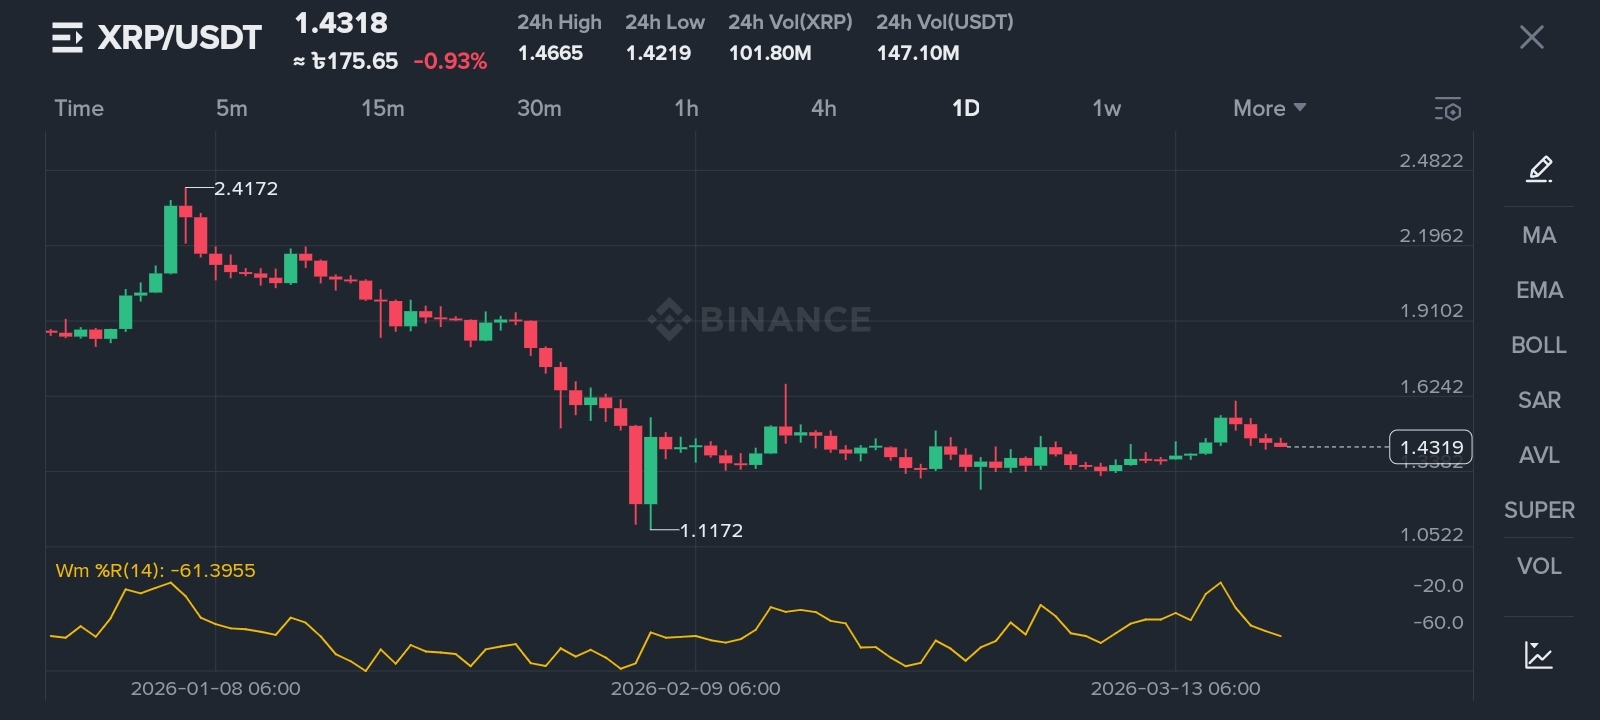Click the 1.6242 price axis label
The height and width of the screenshot is (720, 1600).
pos(1431,386)
